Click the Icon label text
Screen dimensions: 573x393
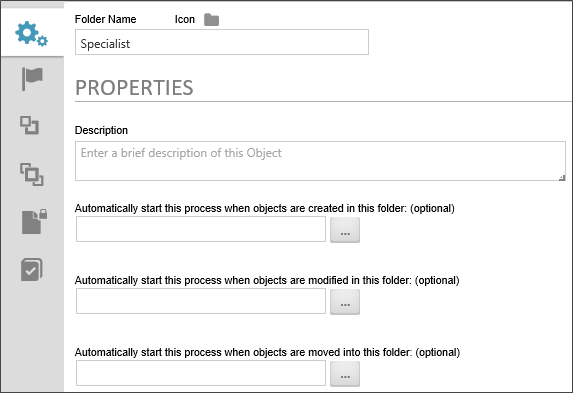click(185, 19)
